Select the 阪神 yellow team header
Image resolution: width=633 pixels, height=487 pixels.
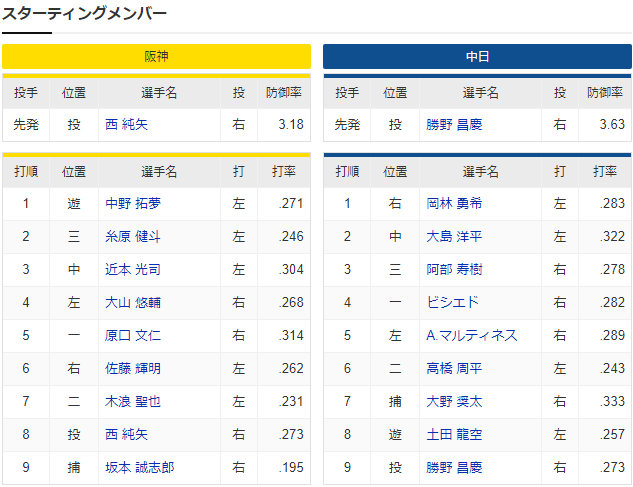(156, 57)
